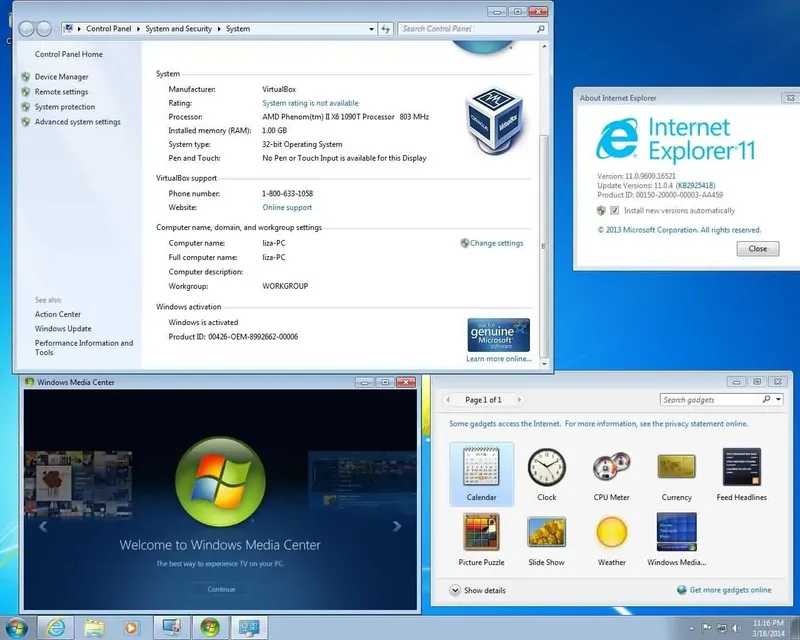The height and width of the screenshot is (640, 800).
Task: Click the Action Center flag in system tray
Action: pyautogui.click(x=707, y=628)
